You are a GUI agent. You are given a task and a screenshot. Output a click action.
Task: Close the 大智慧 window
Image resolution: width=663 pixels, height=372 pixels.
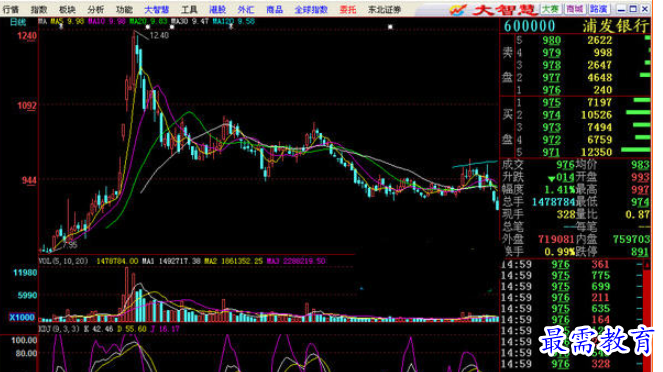[645, 9]
